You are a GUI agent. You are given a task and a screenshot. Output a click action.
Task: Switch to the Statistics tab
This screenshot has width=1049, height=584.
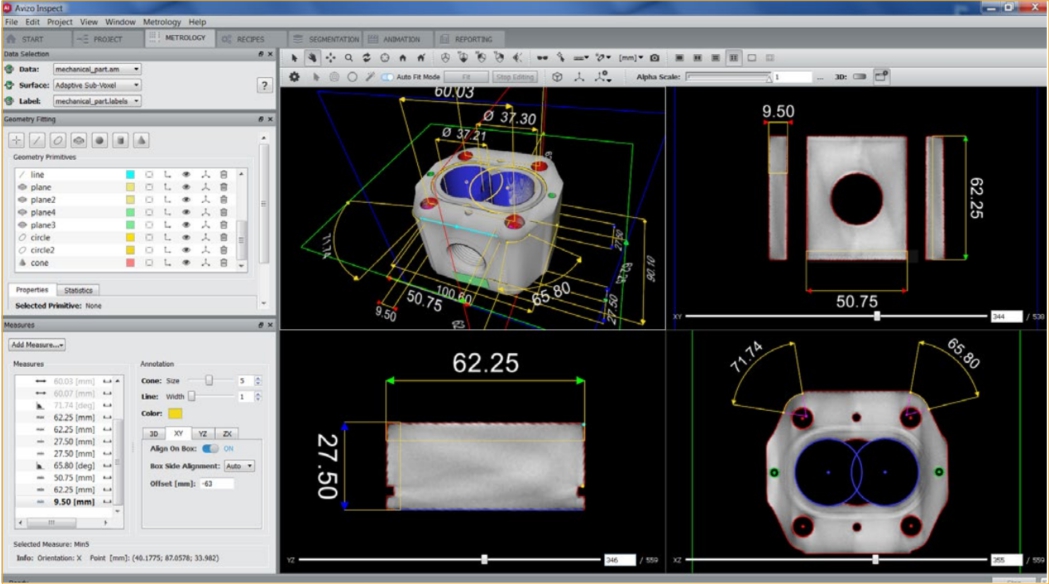click(x=78, y=290)
